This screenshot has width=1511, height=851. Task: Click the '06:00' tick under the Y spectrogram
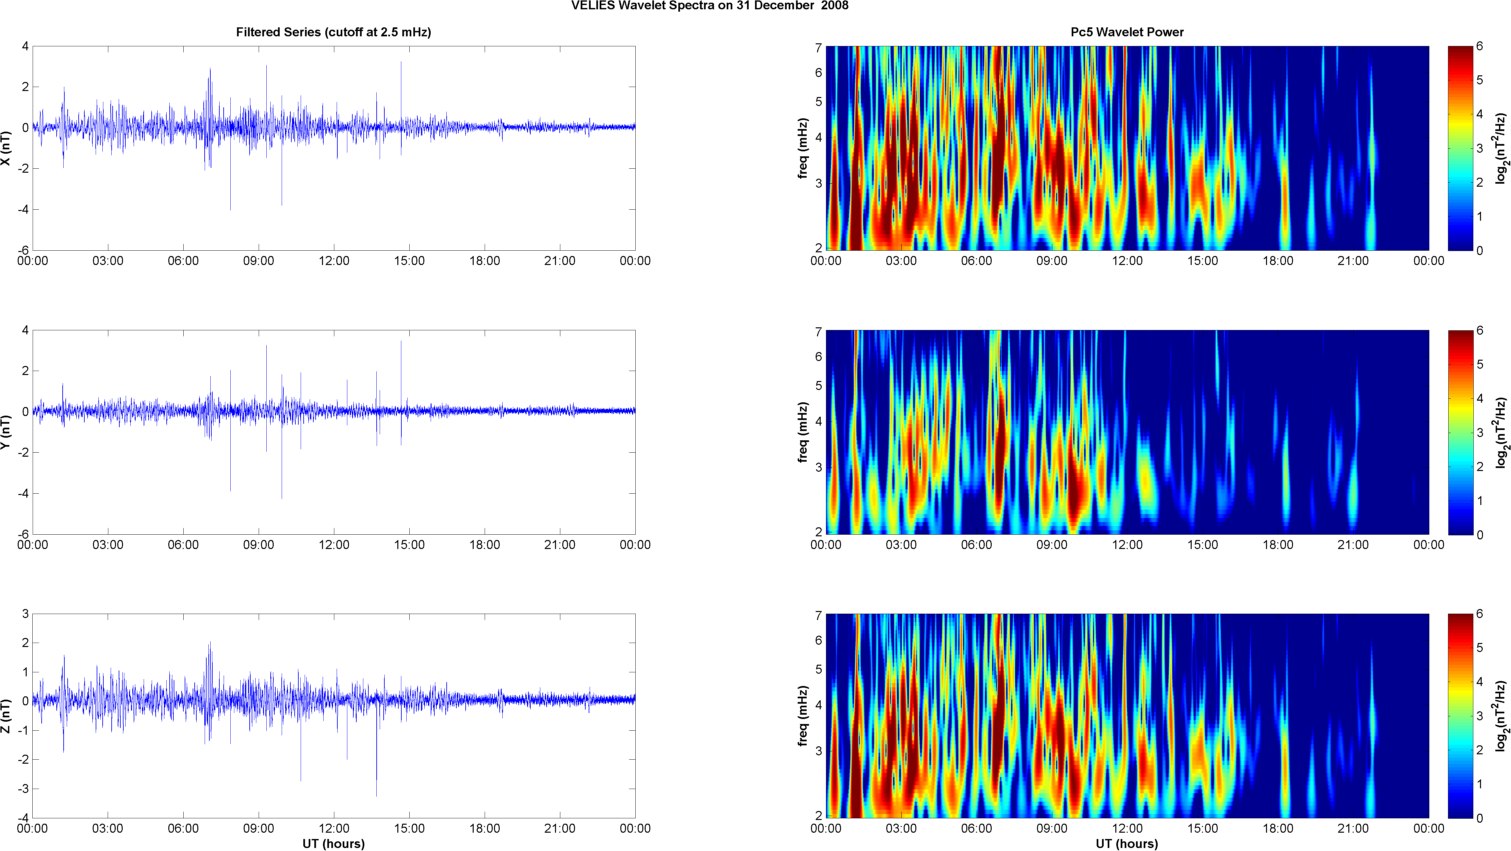(x=977, y=545)
